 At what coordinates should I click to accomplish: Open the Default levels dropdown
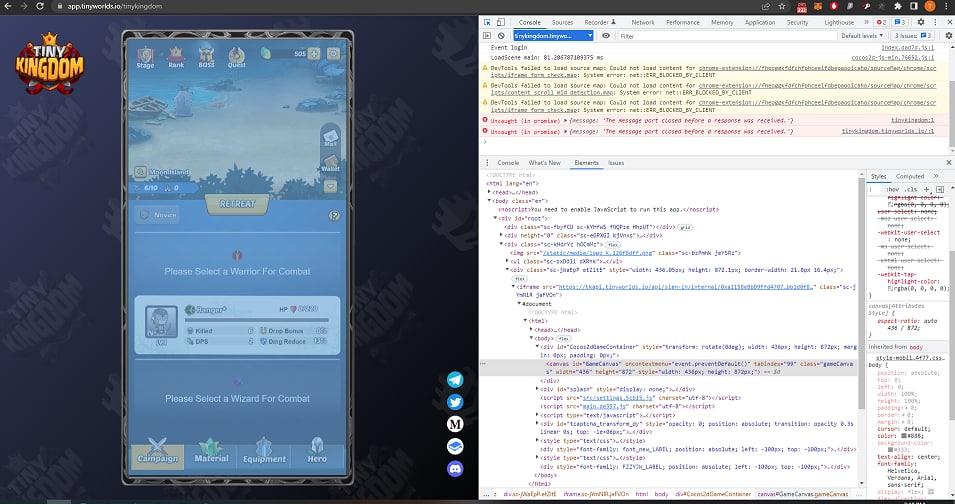pyautogui.click(x=862, y=36)
